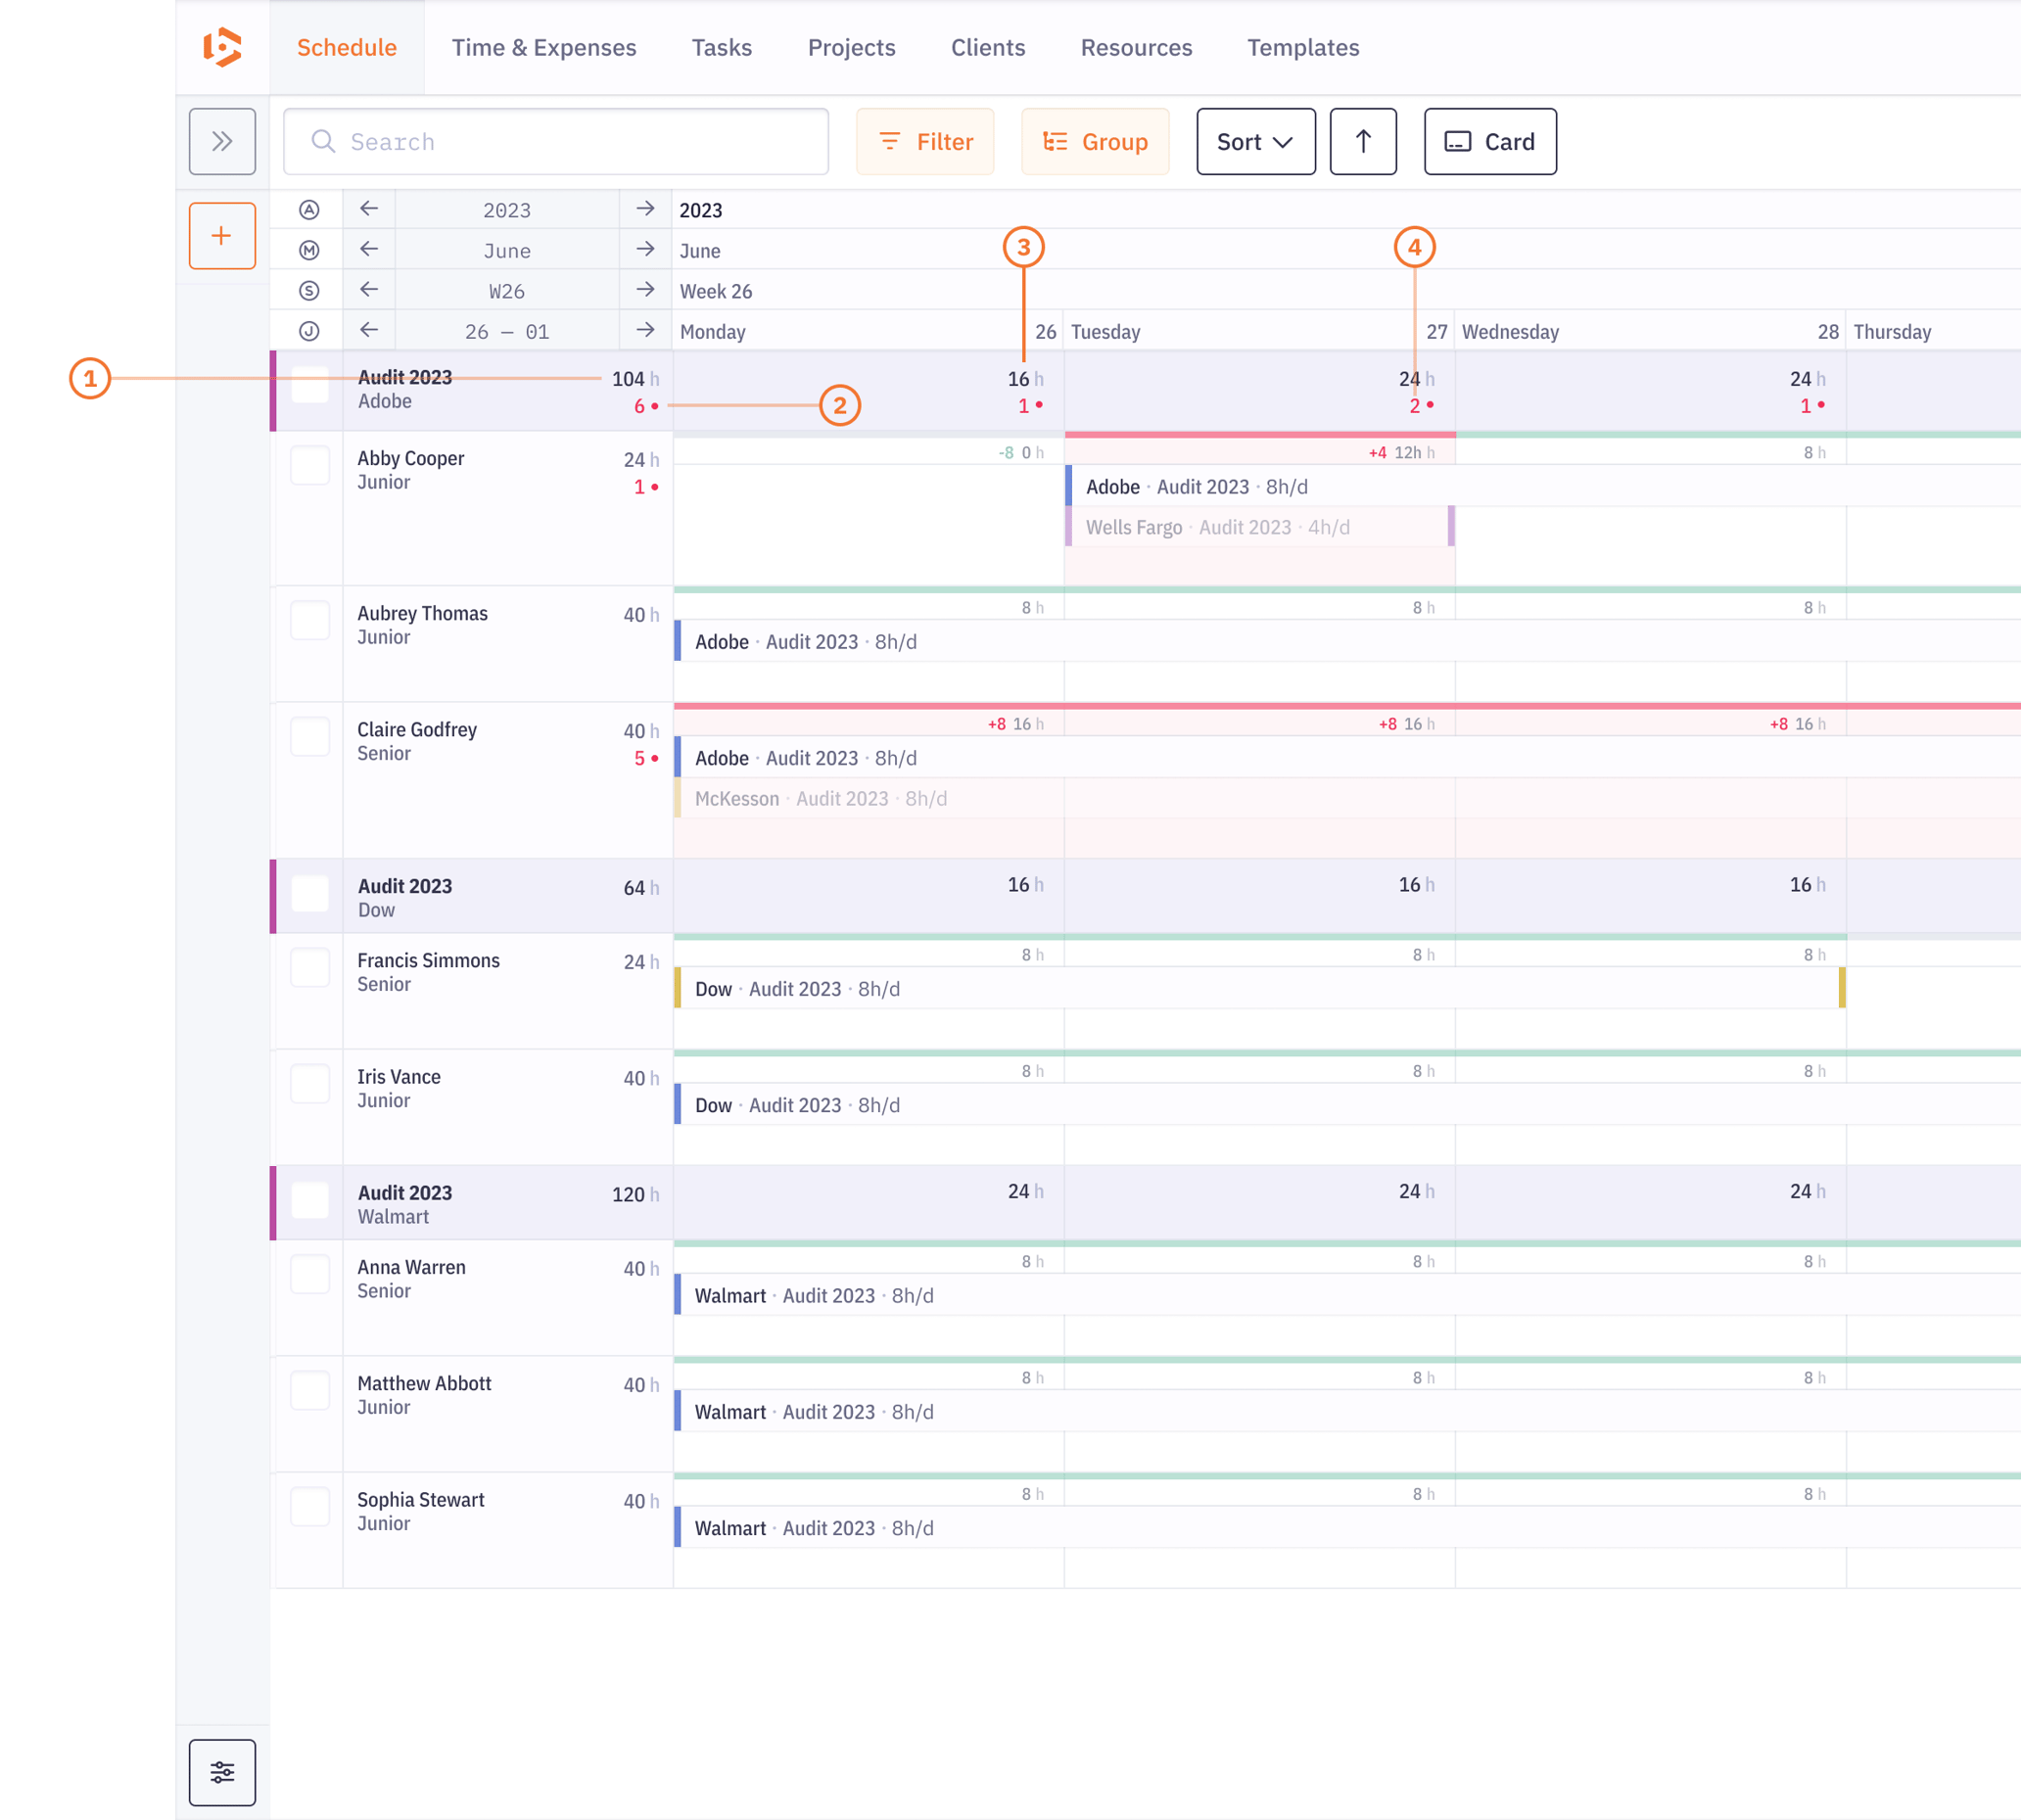Open the sliders settings button at bottom left
The height and width of the screenshot is (1820, 2021).
222,1772
